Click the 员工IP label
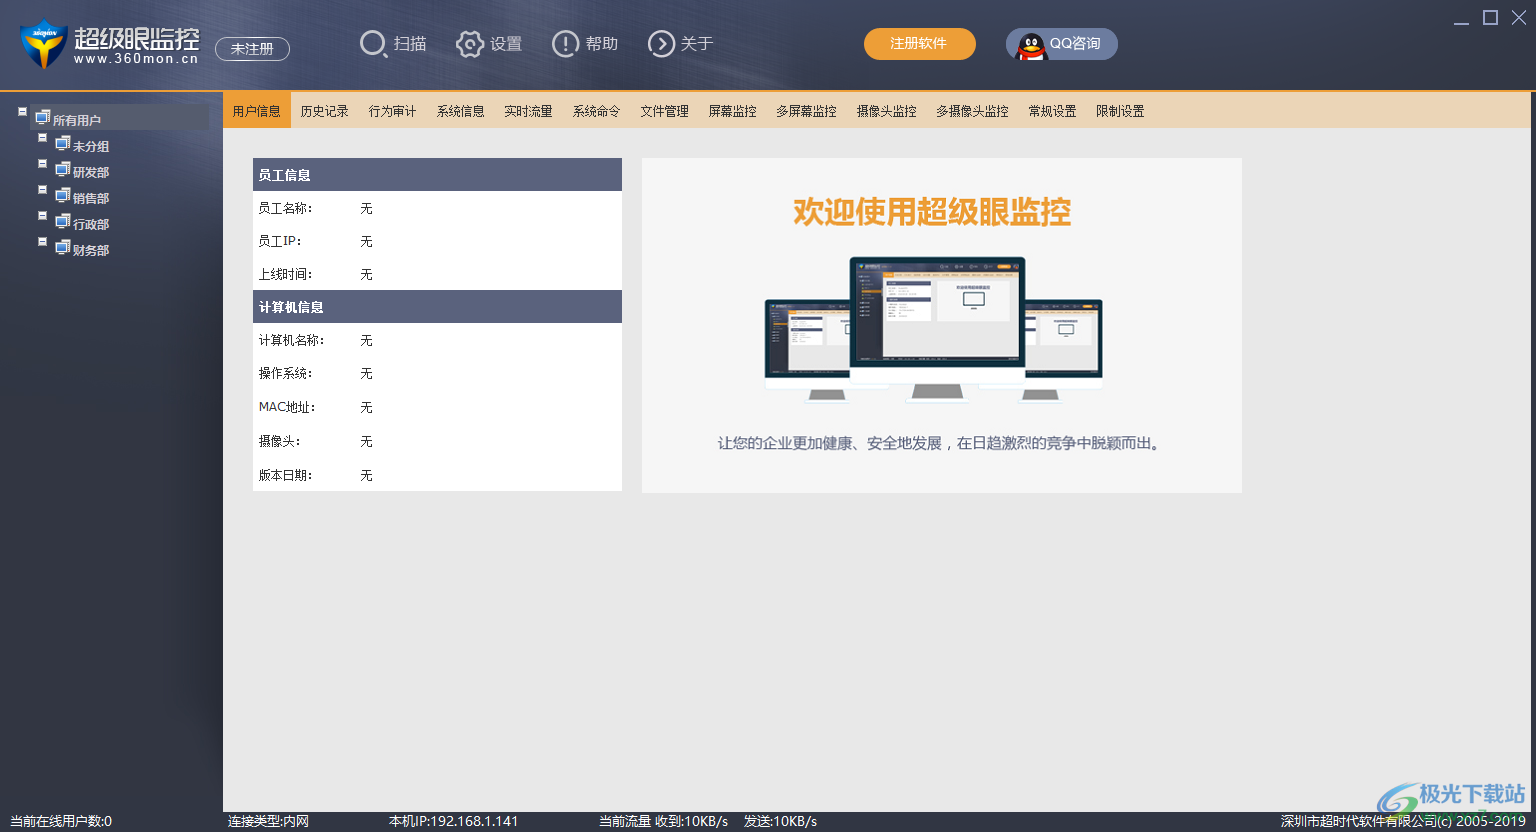The width and height of the screenshot is (1536, 832). point(280,241)
